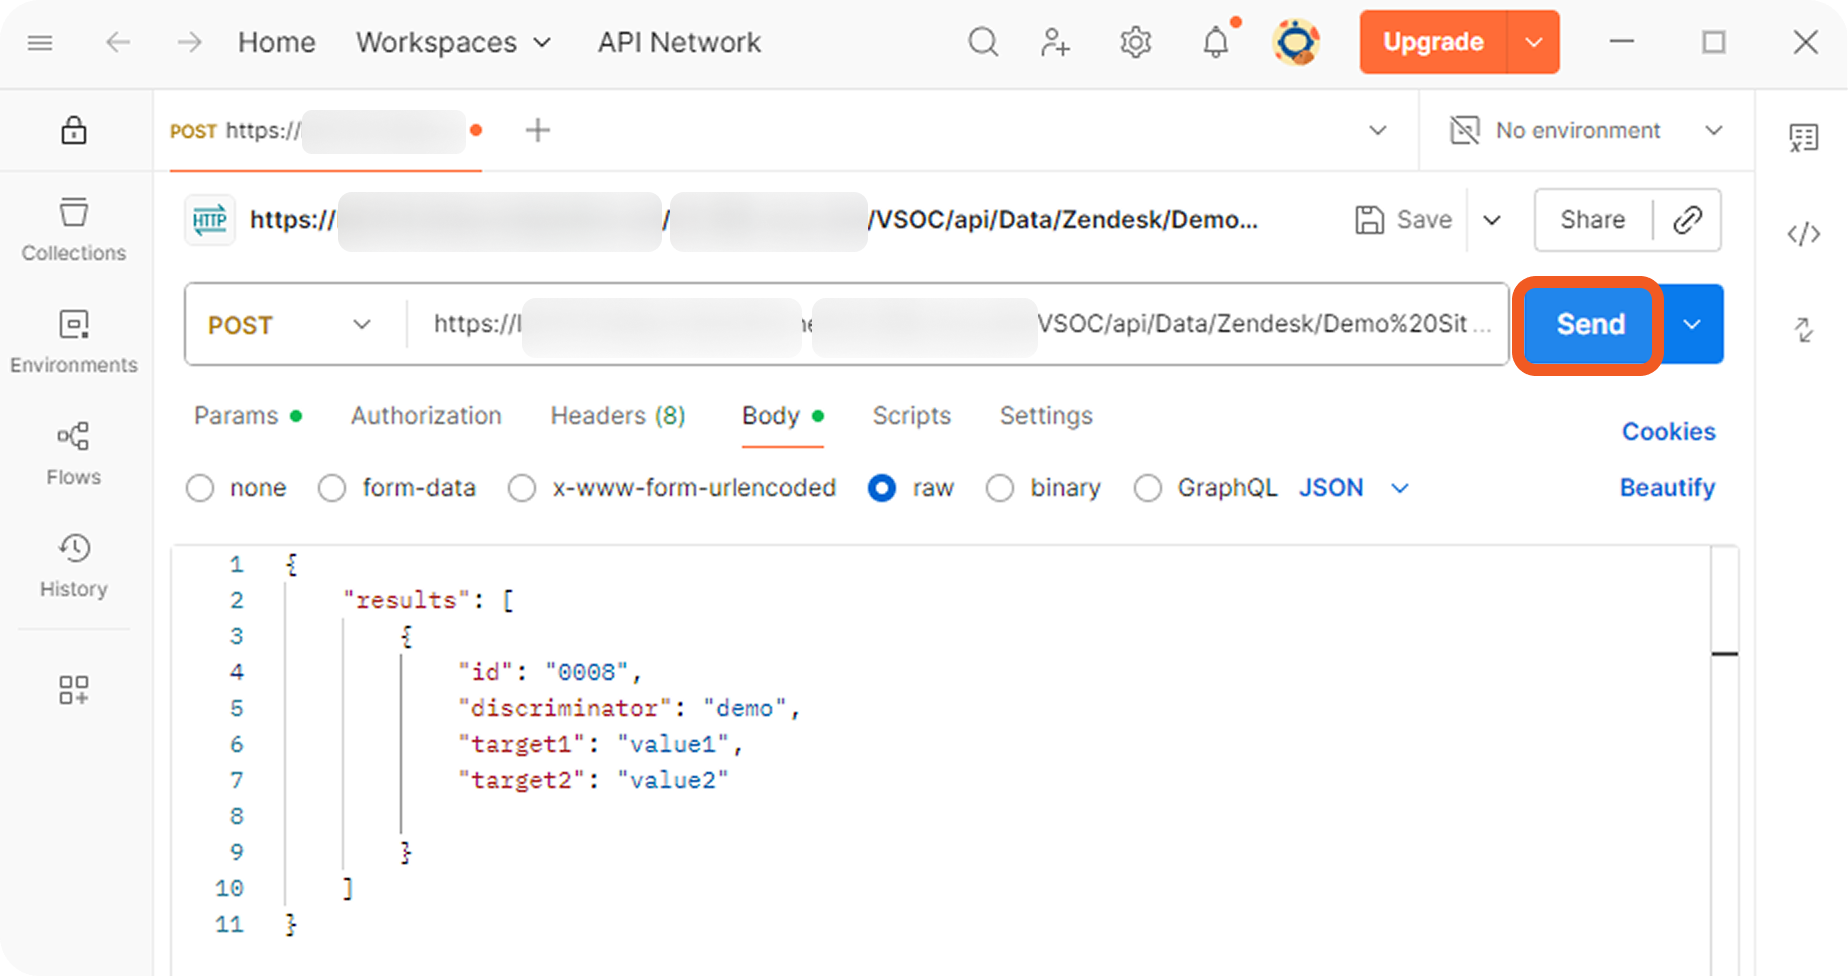Open the History sidebar panel
This screenshot has height=976, width=1848.
74,566
